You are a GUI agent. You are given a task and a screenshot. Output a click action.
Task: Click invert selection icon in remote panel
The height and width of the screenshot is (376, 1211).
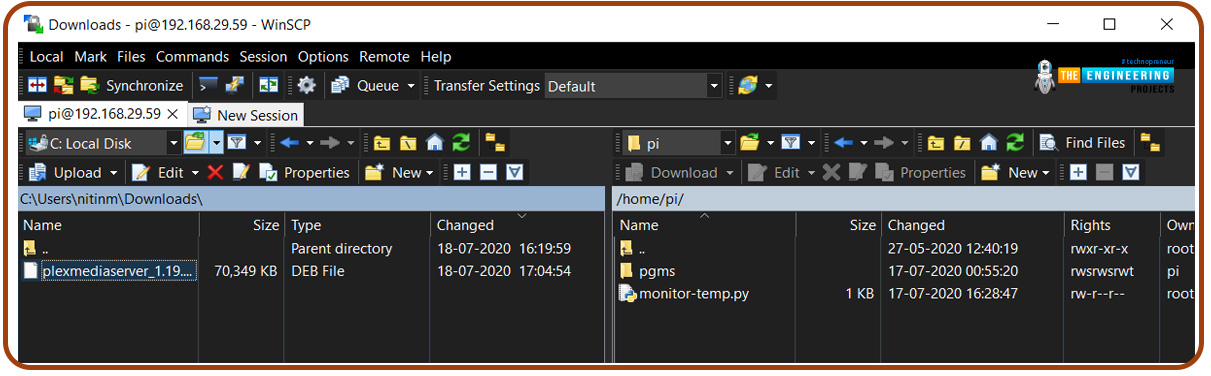click(x=1130, y=172)
